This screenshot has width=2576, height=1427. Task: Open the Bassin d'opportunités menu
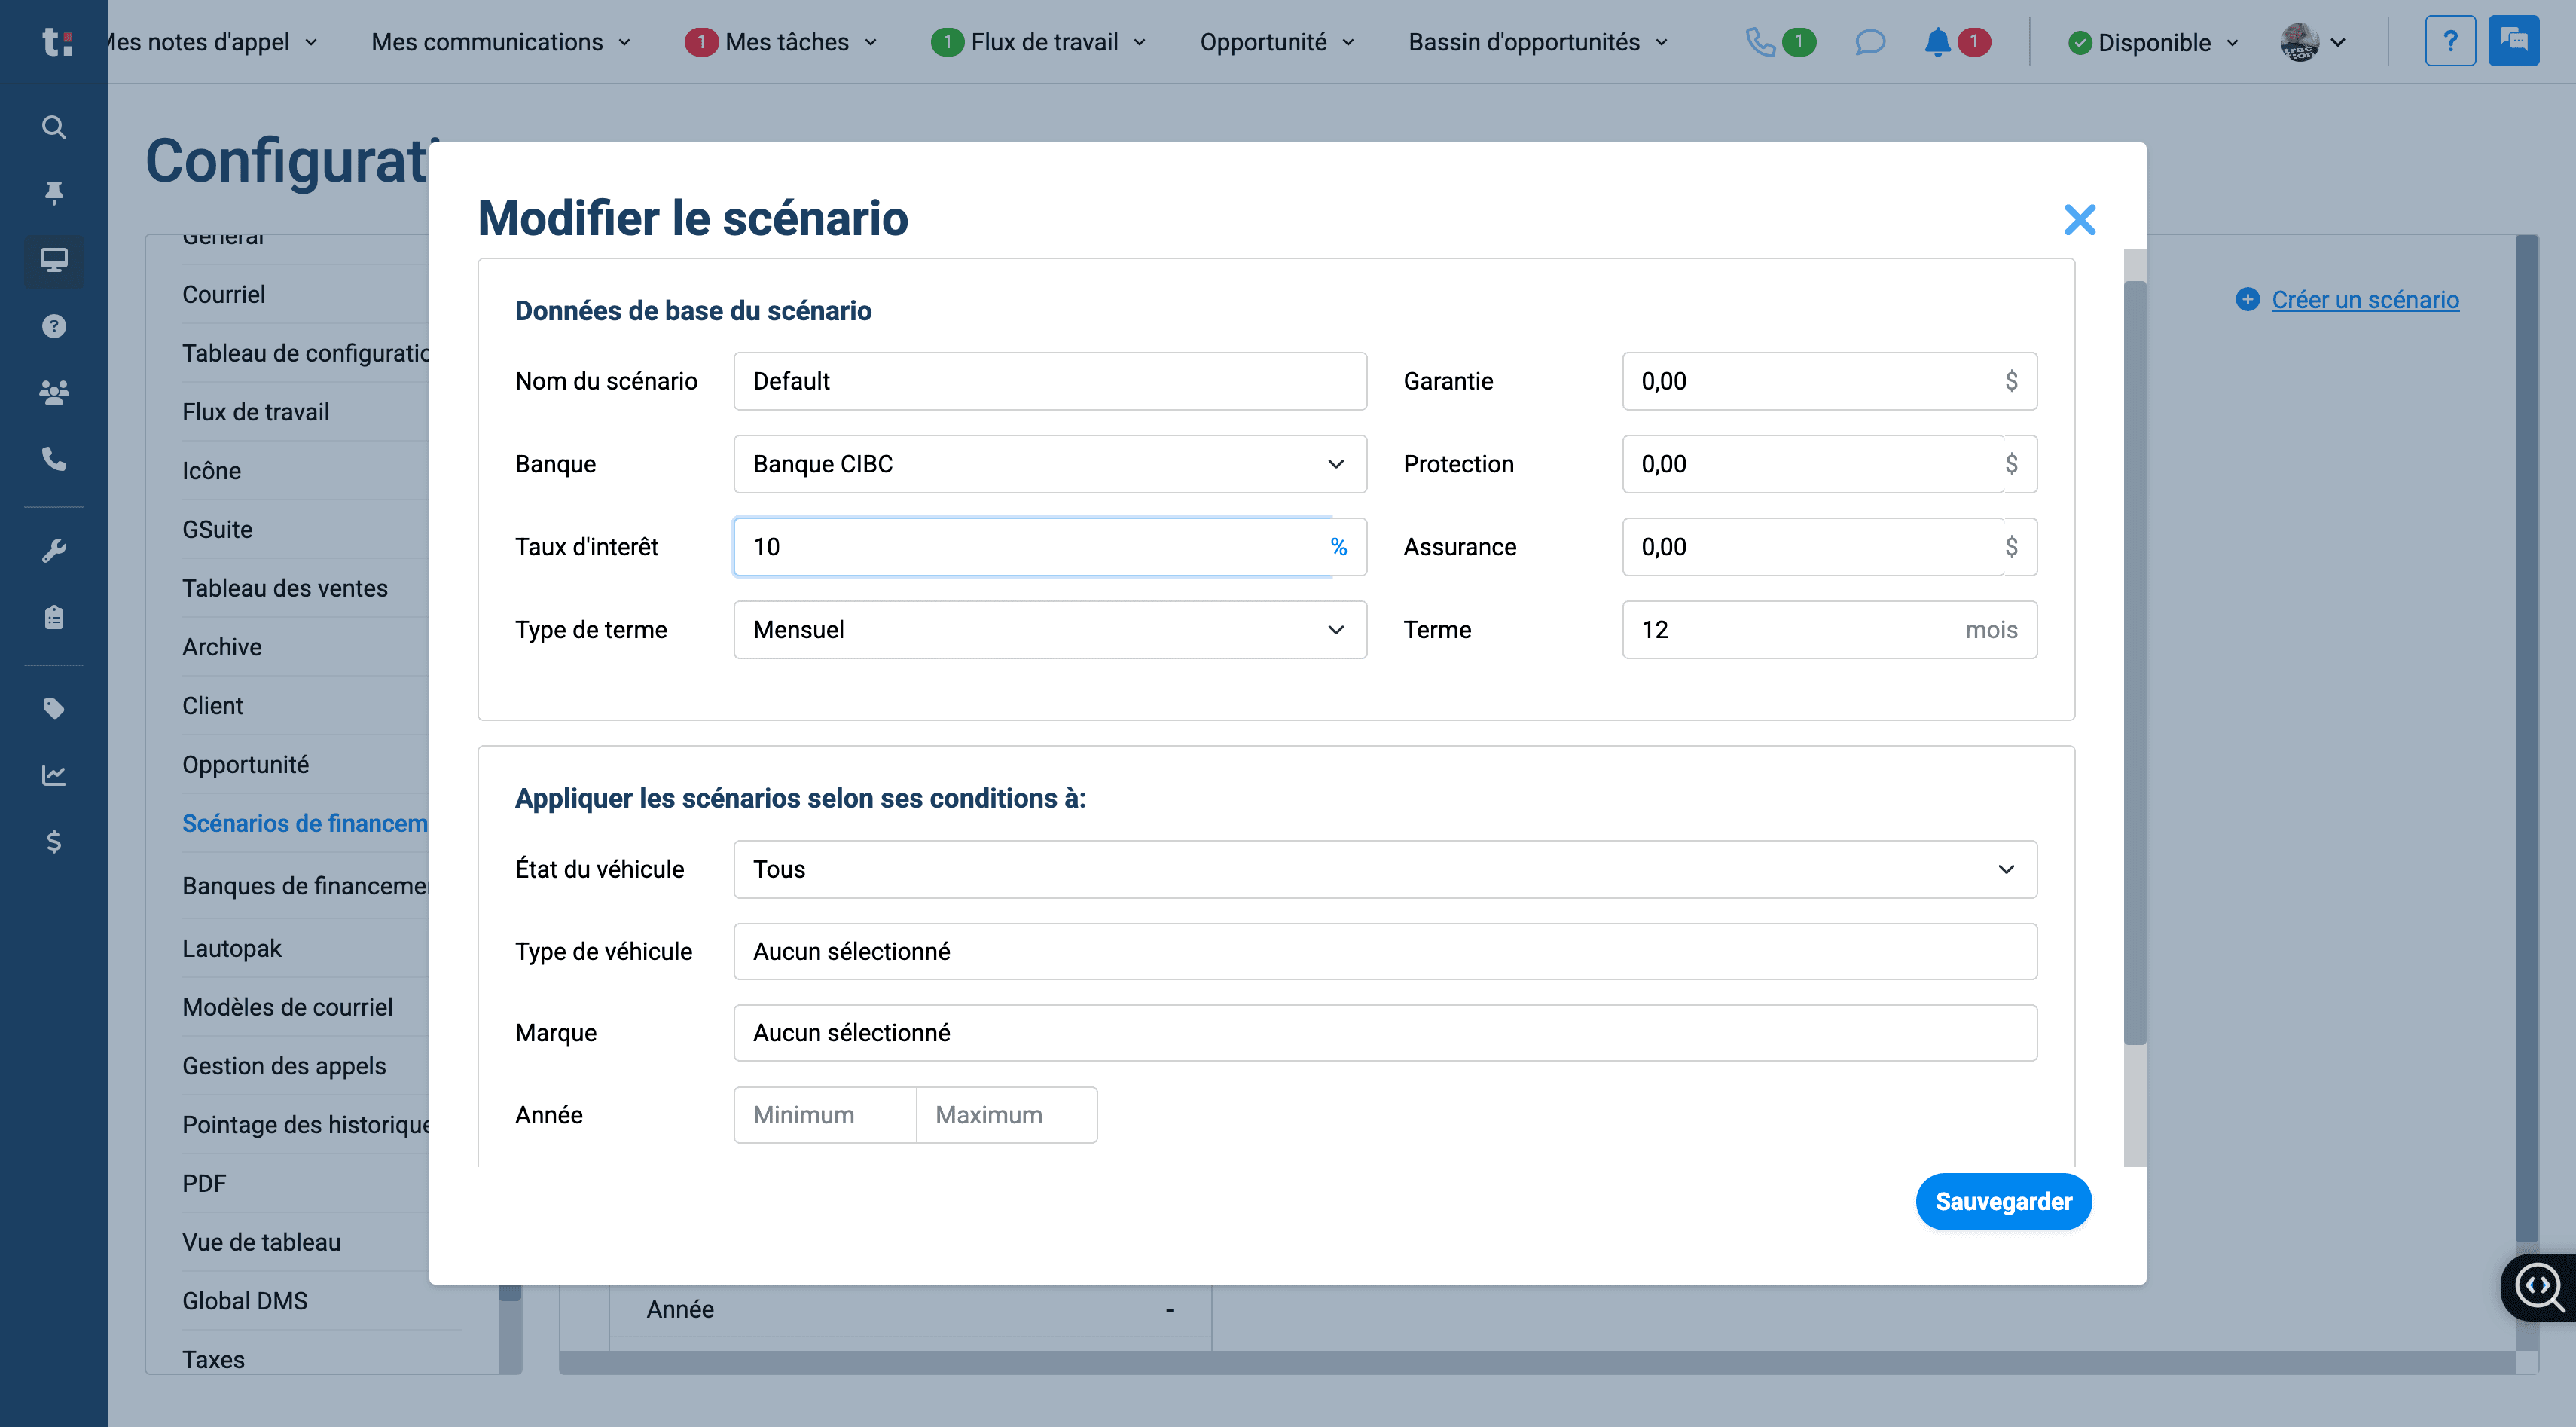[1538, 42]
